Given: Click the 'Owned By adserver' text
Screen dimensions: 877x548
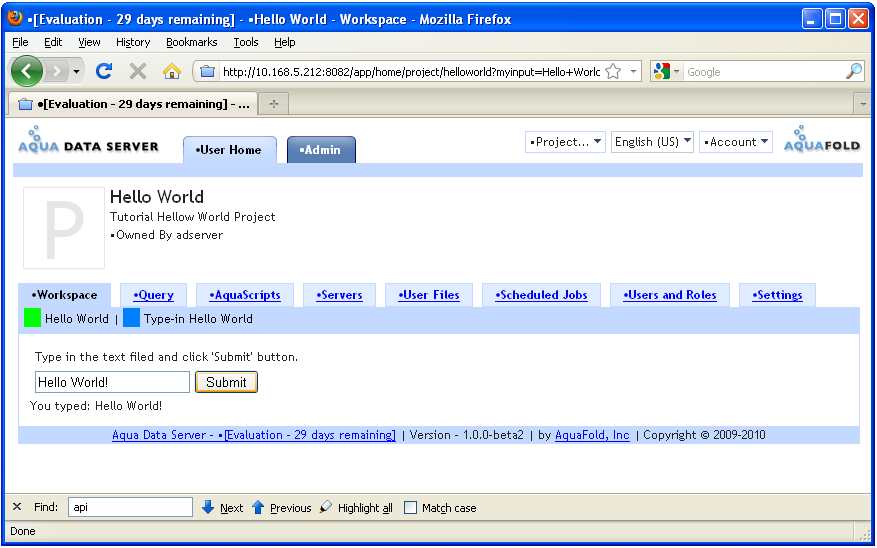Looking at the screenshot, I should (167, 235).
